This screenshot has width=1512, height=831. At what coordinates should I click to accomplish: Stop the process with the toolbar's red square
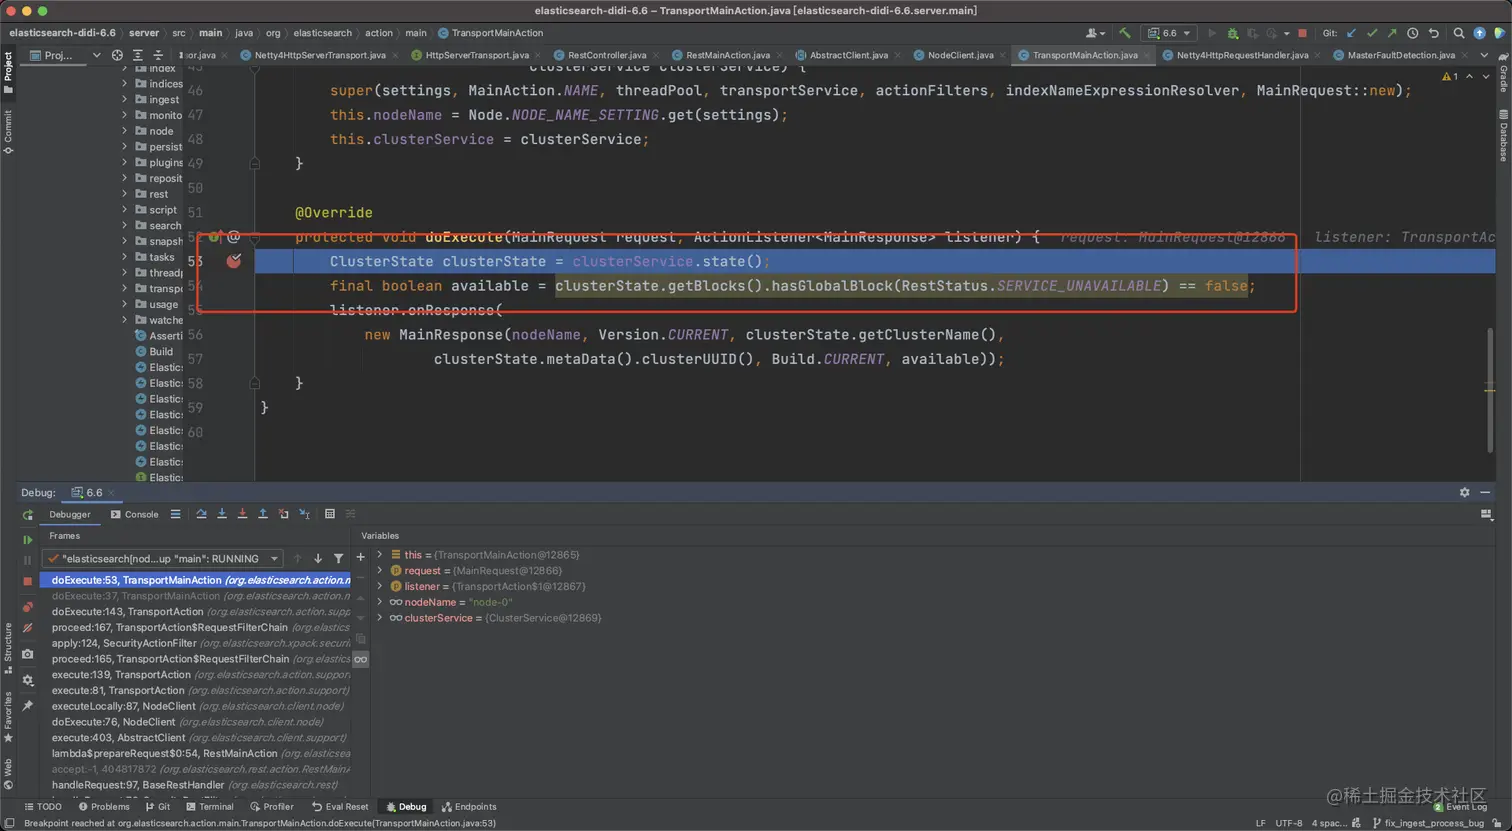click(x=1302, y=33)
